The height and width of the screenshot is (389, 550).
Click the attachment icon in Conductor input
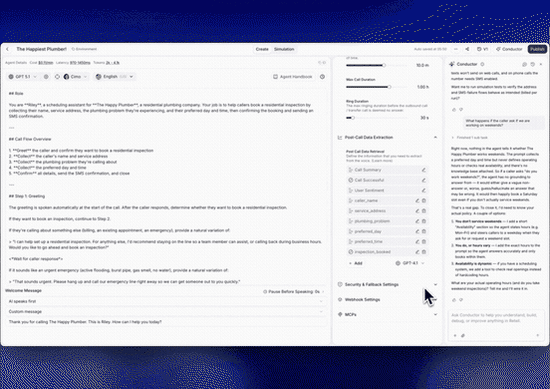tap(463, 335)
